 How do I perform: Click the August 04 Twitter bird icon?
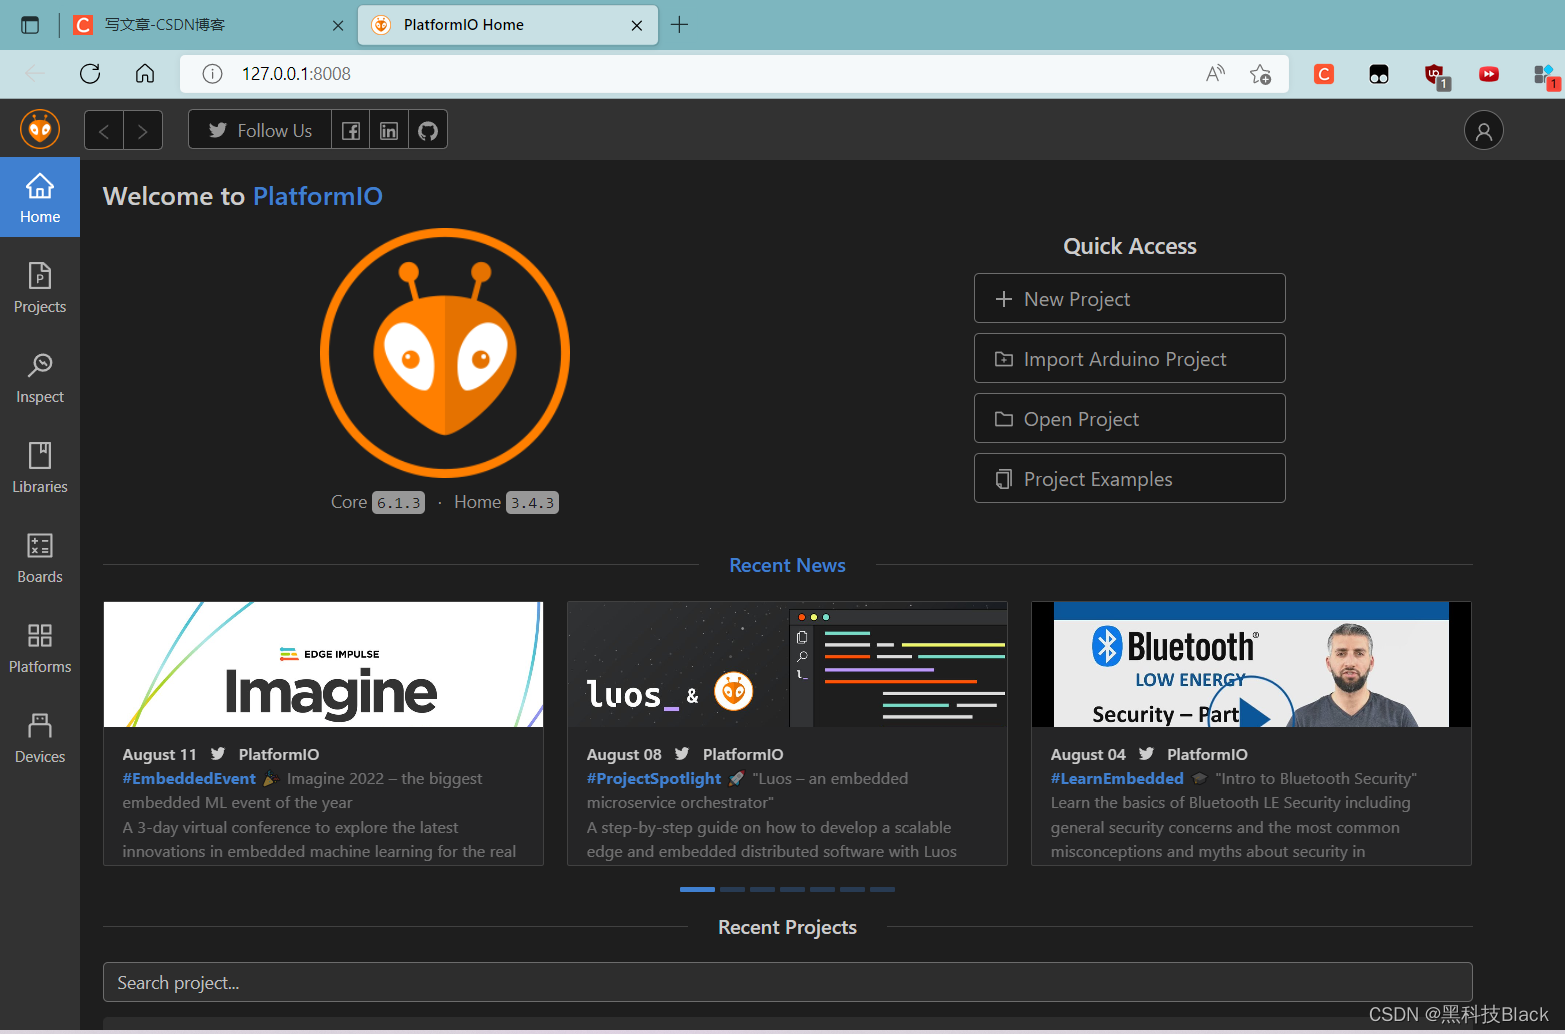coord(1146,753)
